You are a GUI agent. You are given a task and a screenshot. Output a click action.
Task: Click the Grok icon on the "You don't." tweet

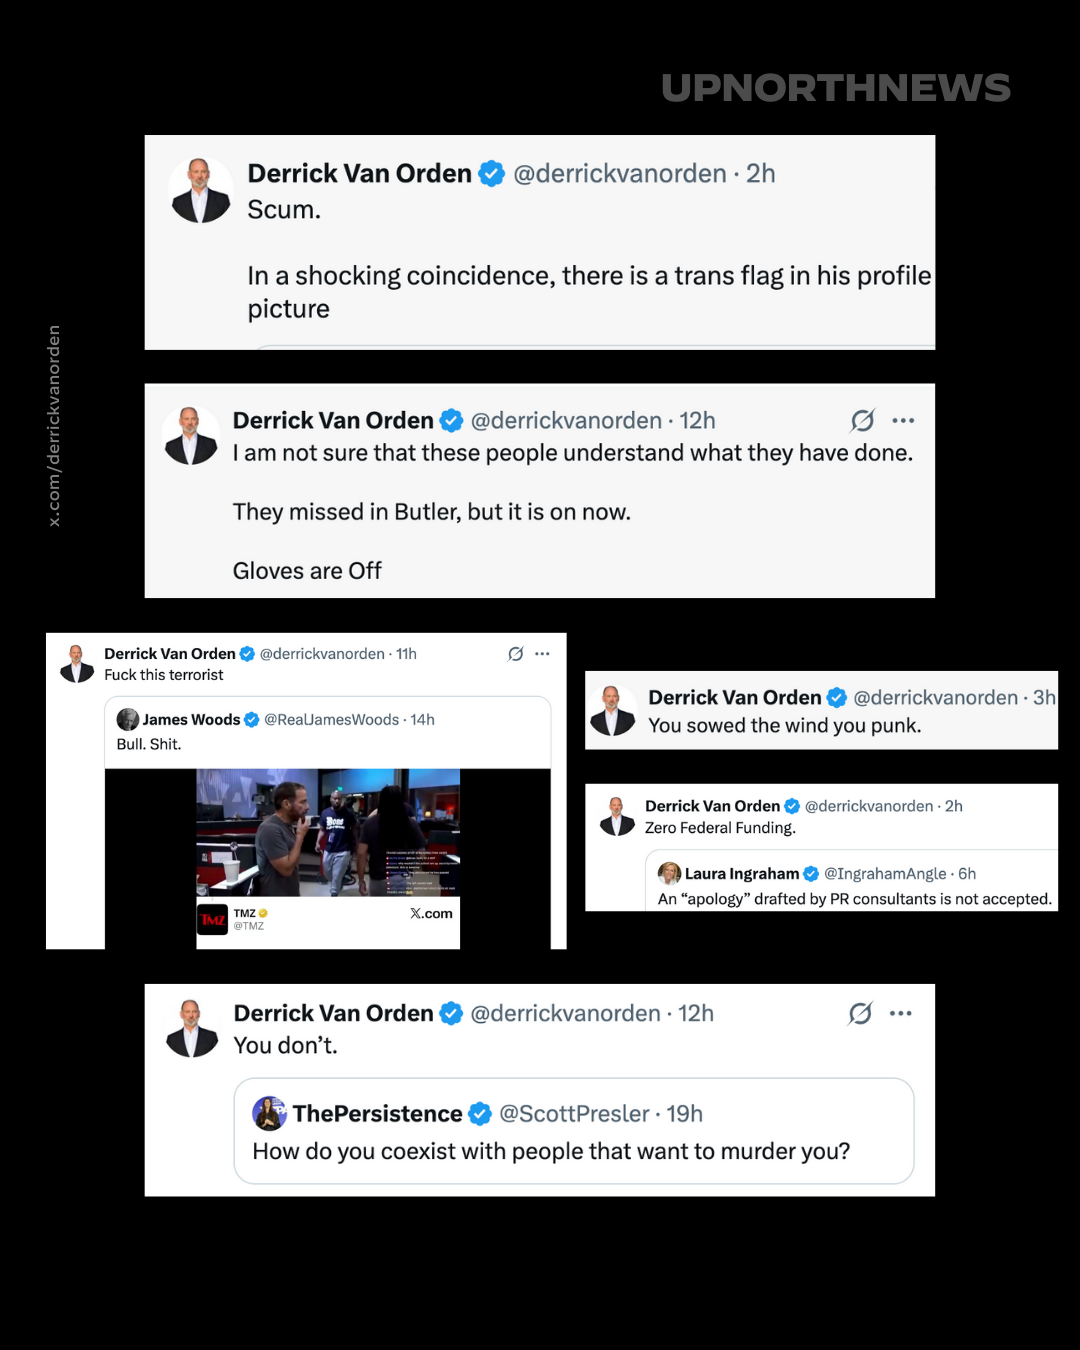860,1014
